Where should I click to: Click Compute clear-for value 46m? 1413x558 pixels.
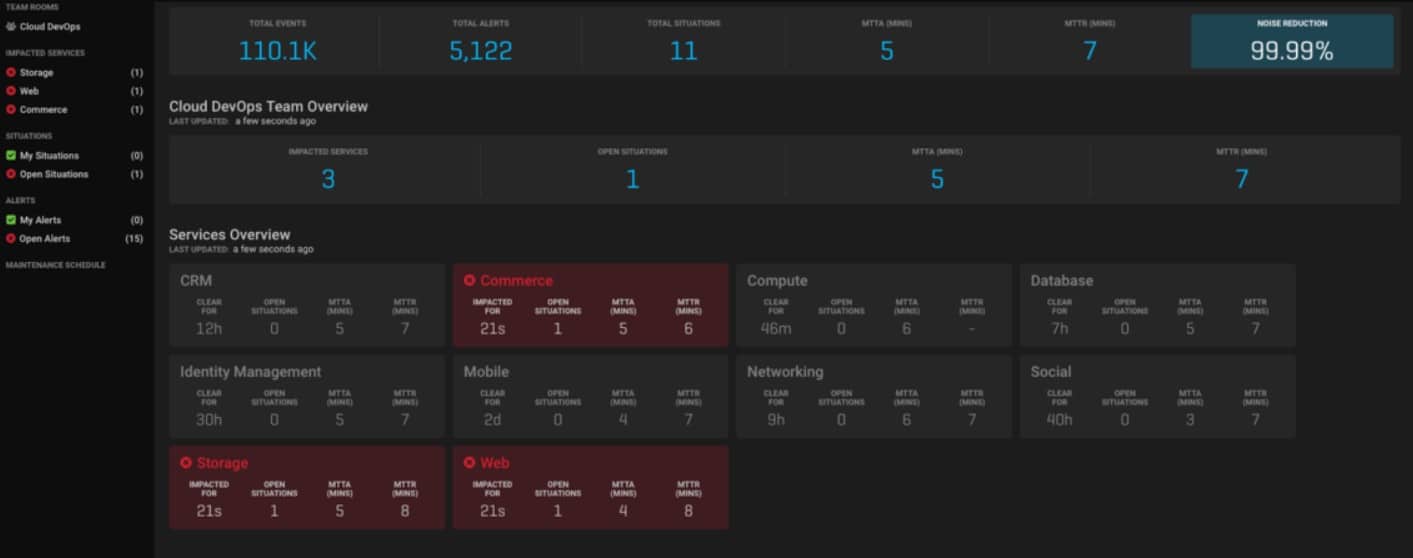776,329
